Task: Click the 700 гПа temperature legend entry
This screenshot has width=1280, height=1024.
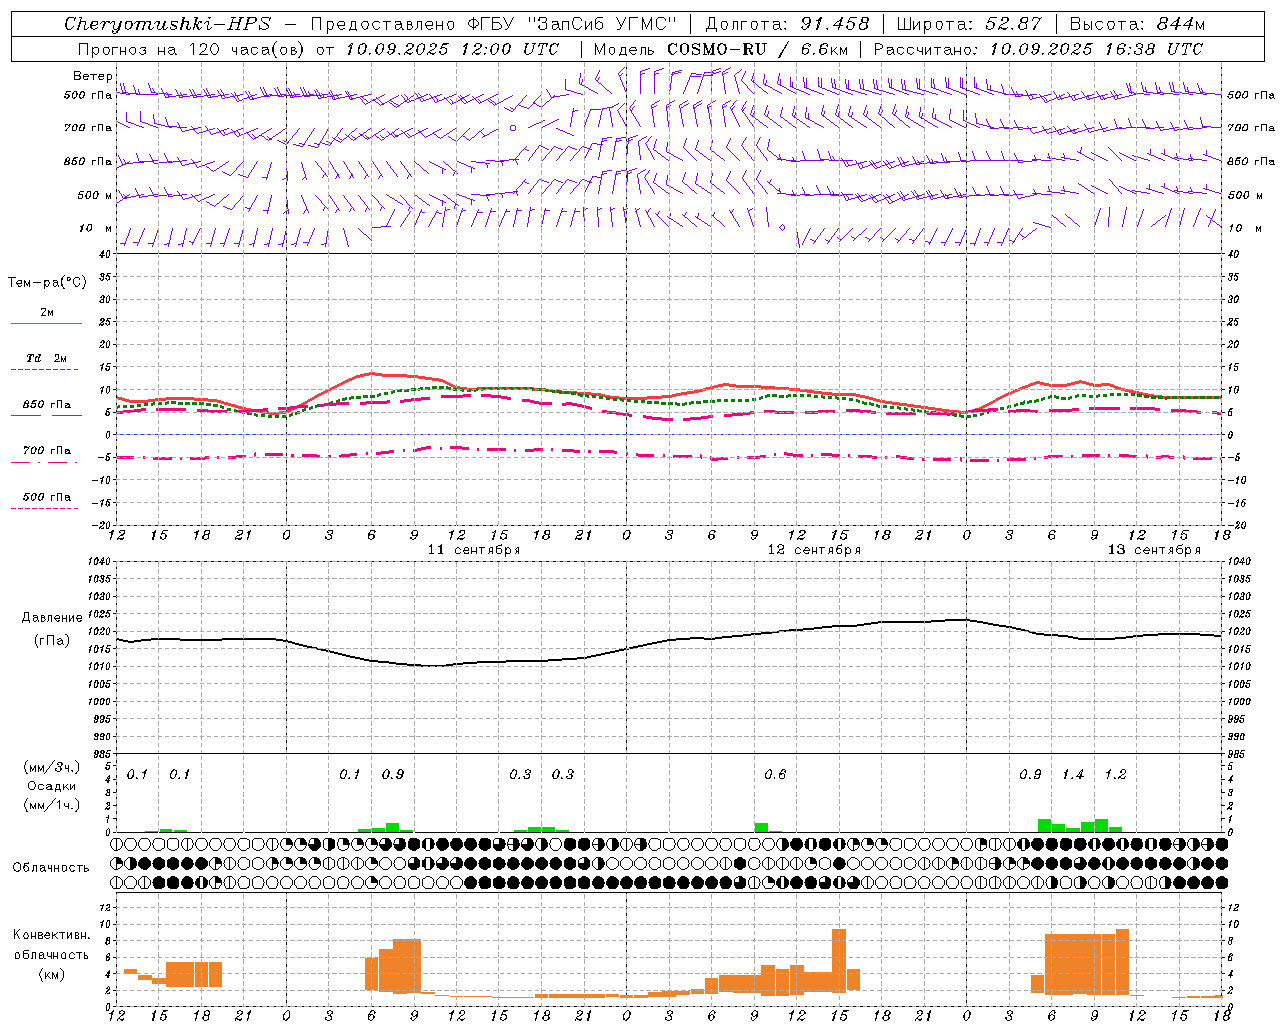Action: pyautogui.click(x=47, y=451)
